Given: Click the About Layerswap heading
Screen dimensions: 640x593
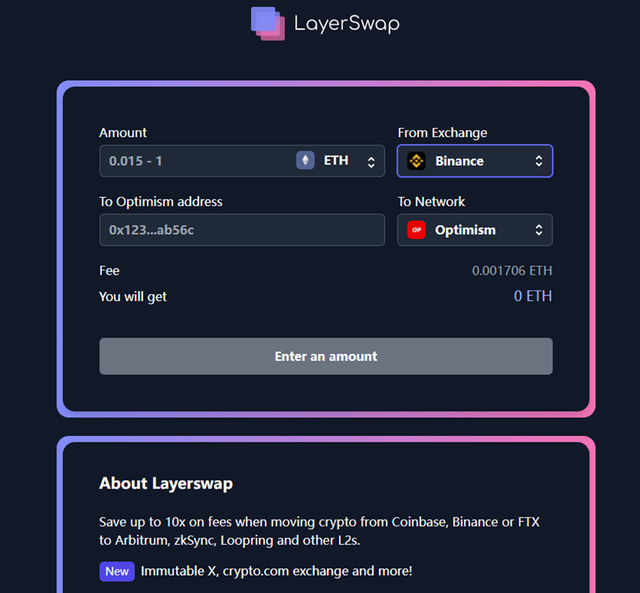Looking at the screenshot, I should tap(166, 484).
